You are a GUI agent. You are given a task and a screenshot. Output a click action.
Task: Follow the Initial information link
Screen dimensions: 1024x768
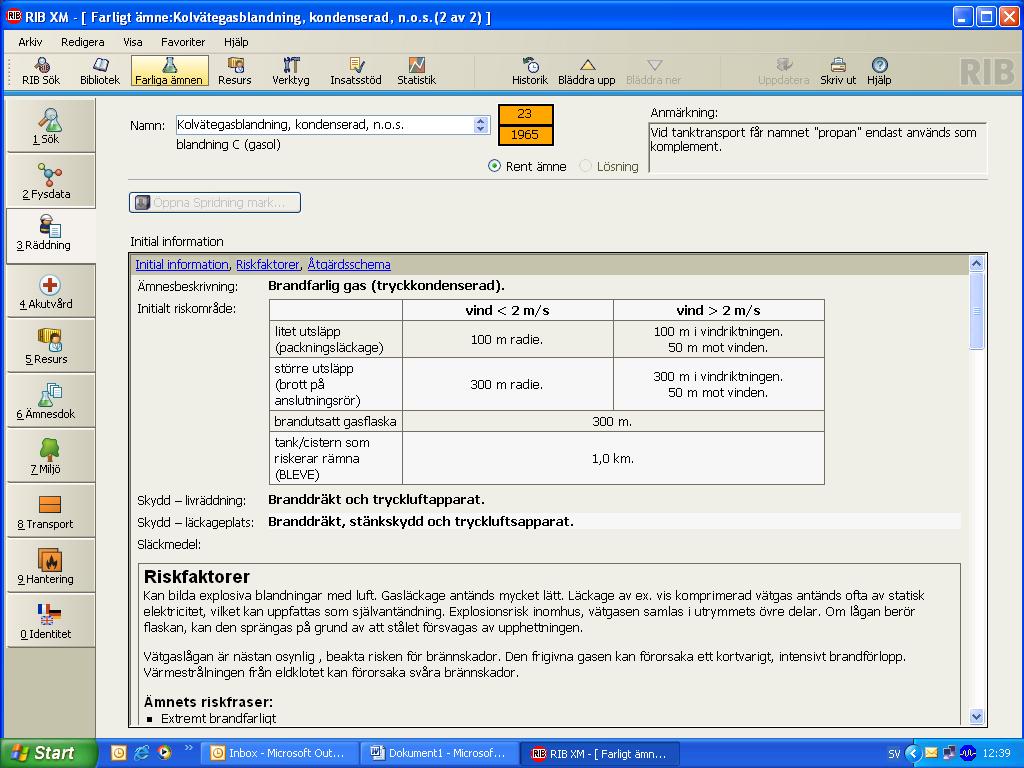pos(182,264)
